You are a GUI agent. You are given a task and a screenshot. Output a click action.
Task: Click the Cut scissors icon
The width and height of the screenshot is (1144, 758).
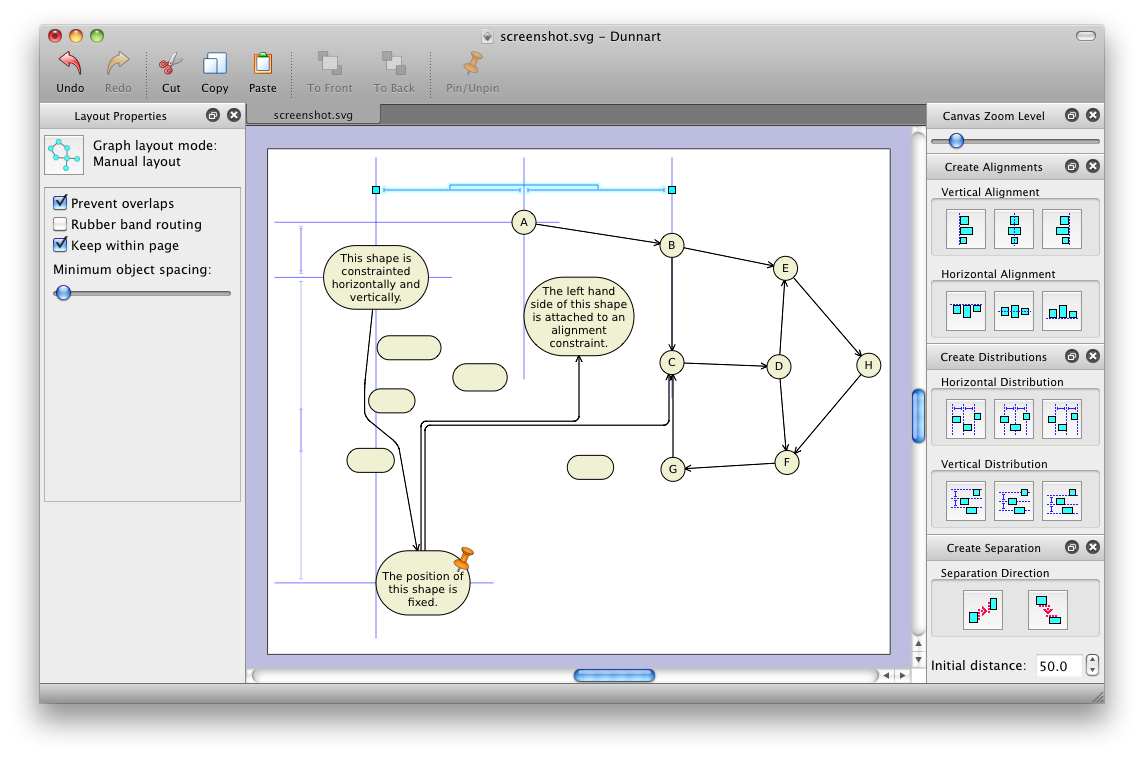[x=171, y=64]
